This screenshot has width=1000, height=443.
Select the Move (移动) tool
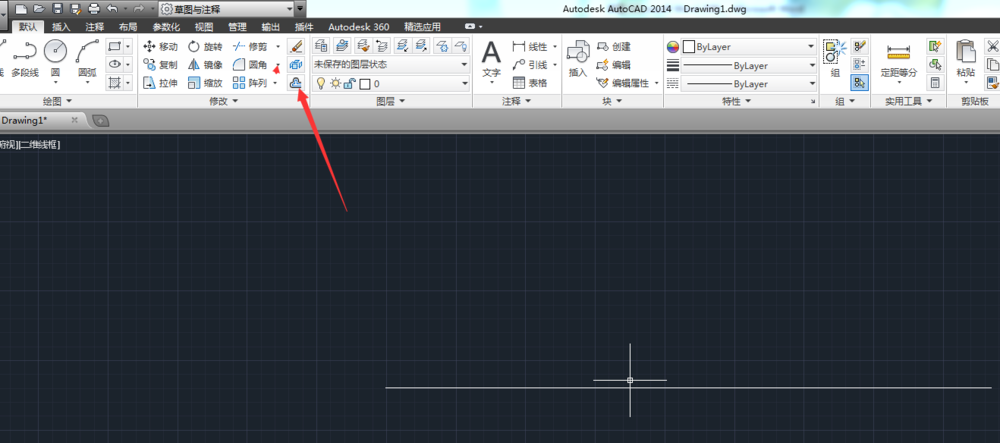pos(160,47)
